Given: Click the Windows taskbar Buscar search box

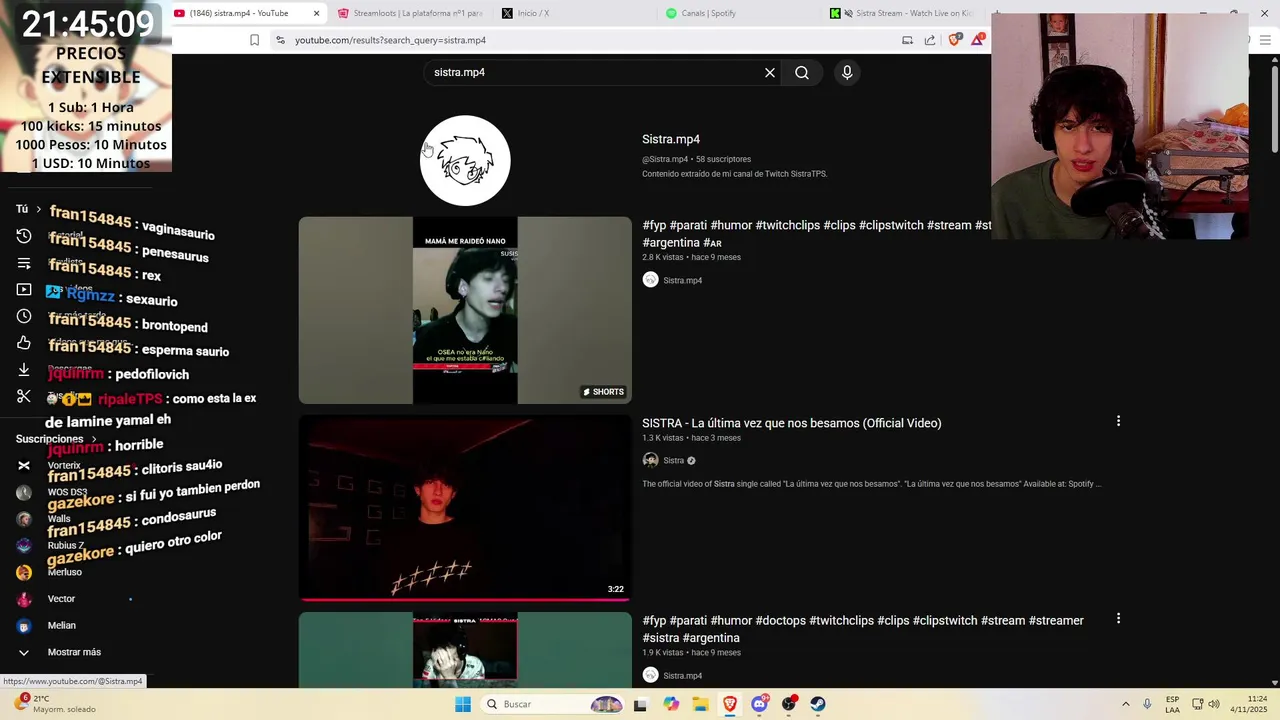Looking at the screenshot, I should [553, 704].
